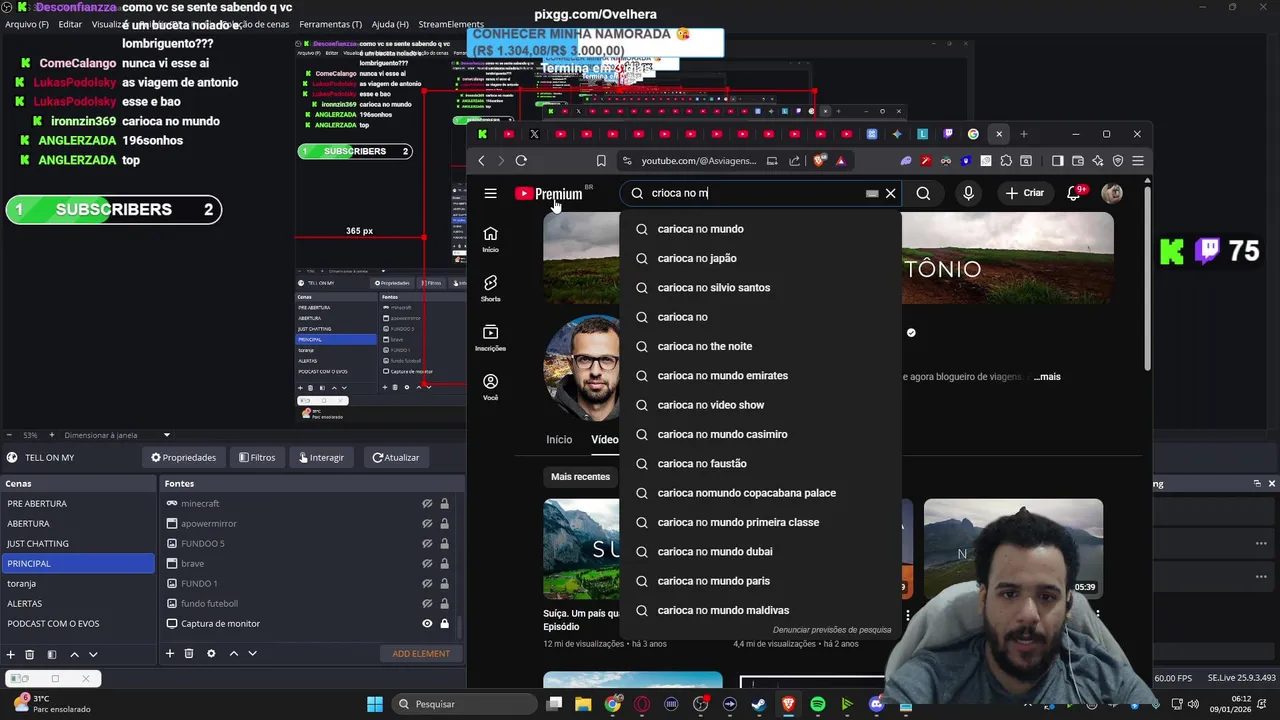
Task: Open Brave main menu hamburger
Action: click(1138, 160)
